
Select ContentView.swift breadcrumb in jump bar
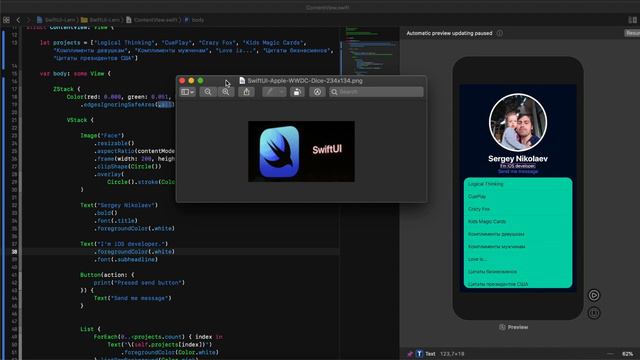tap(151, 20)
